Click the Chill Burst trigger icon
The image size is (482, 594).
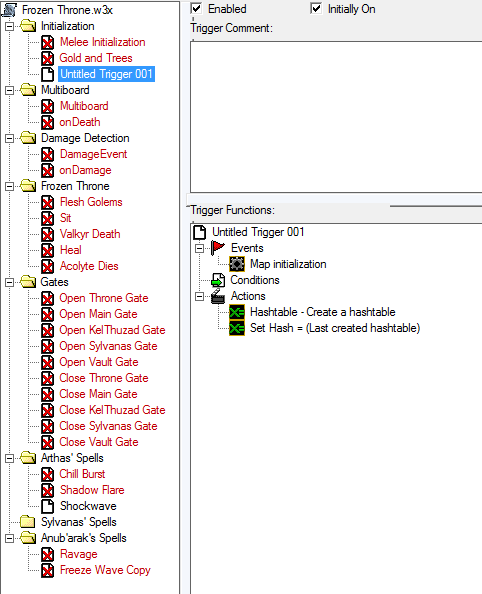tap(47, 474)
